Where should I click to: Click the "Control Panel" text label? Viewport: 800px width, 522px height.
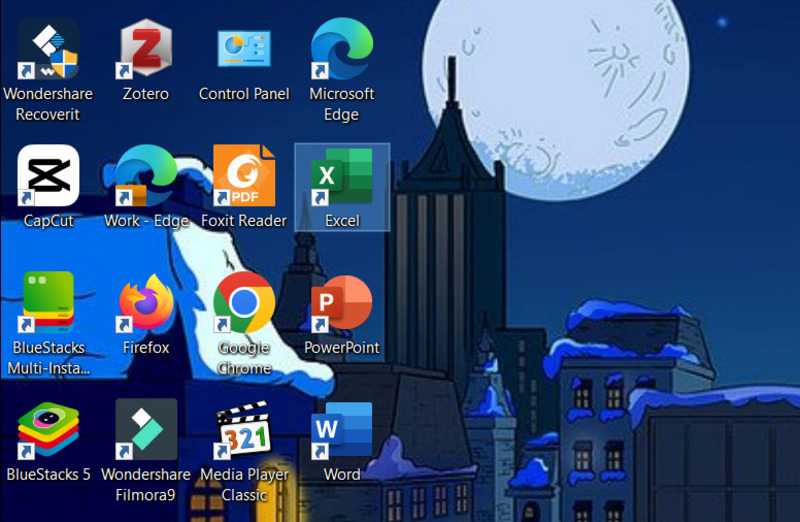coord(244,94)
